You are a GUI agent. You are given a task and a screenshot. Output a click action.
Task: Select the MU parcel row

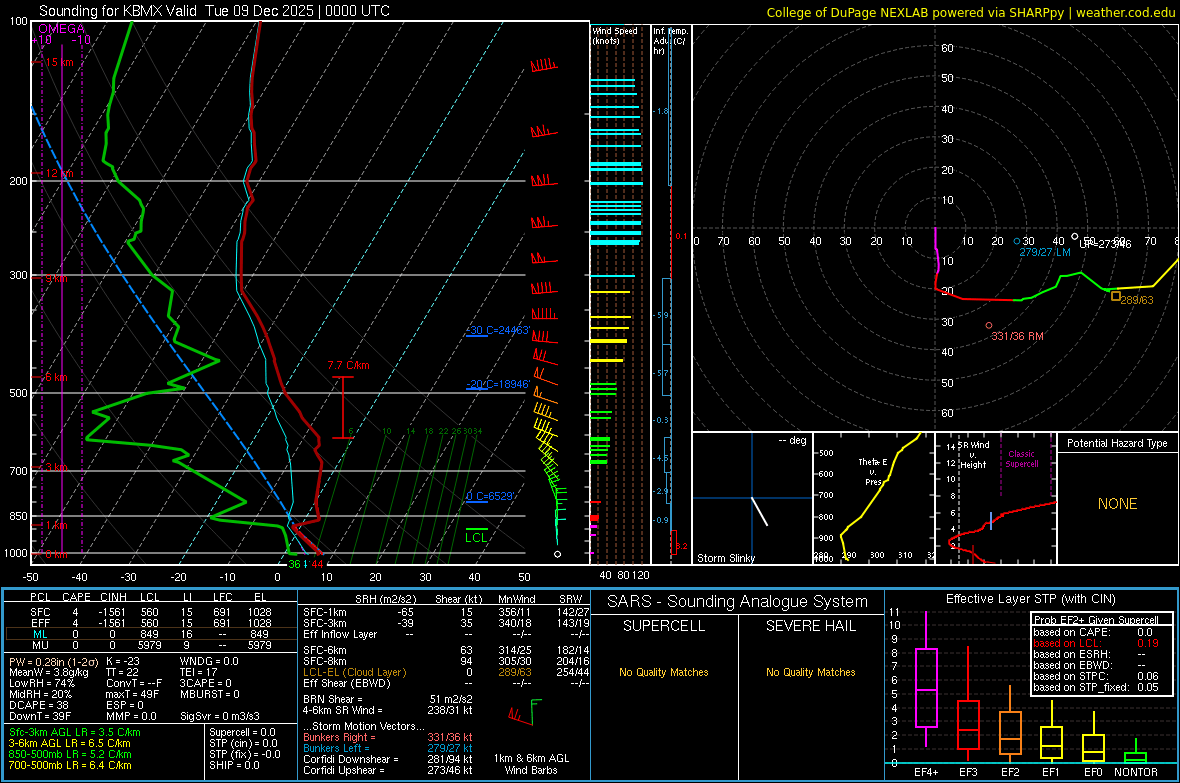[150, 645]
